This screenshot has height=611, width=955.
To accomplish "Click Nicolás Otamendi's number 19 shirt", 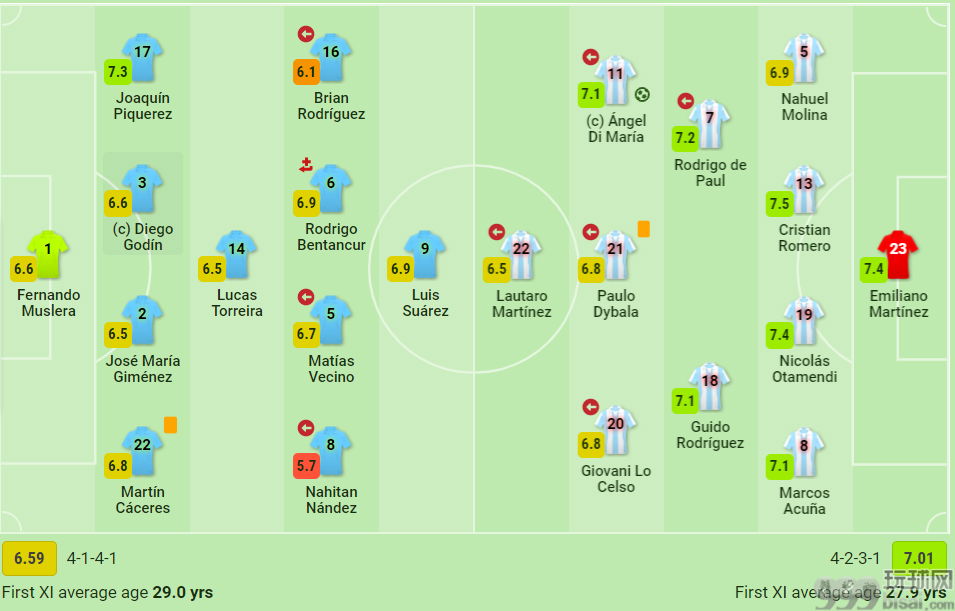I will pos(804,320).
